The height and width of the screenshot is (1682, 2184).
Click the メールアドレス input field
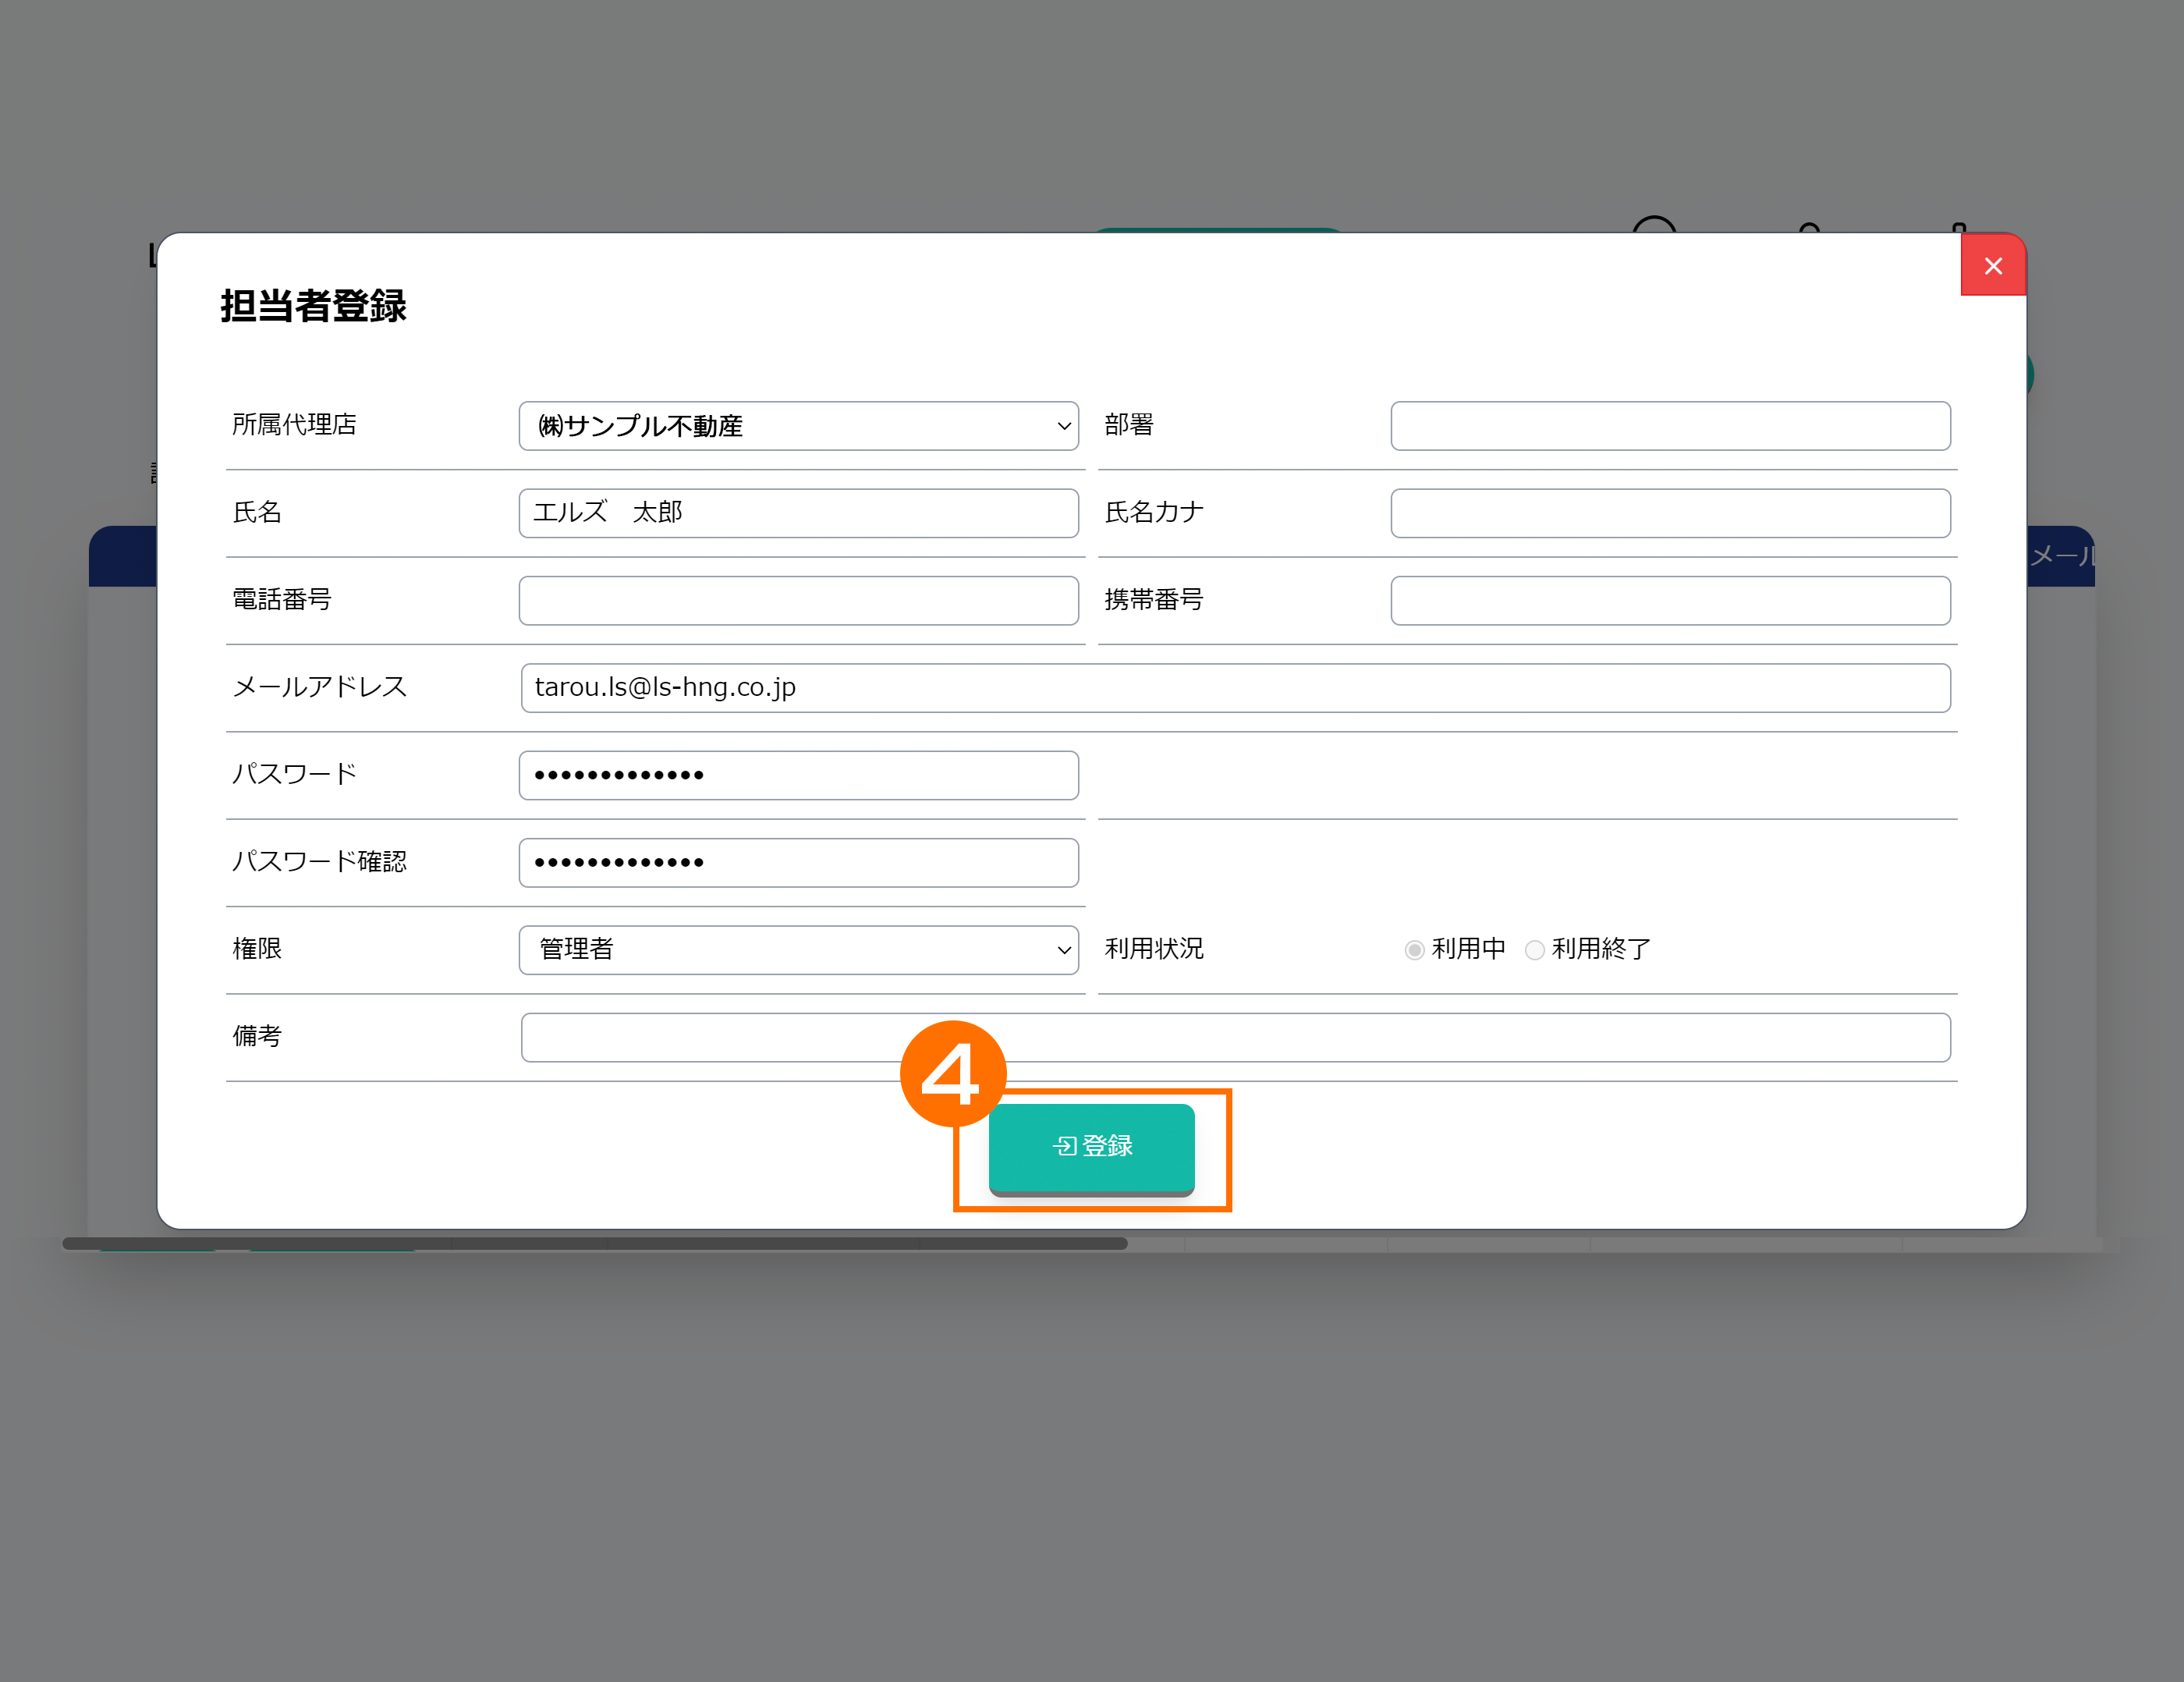[x=1234, y=688]
